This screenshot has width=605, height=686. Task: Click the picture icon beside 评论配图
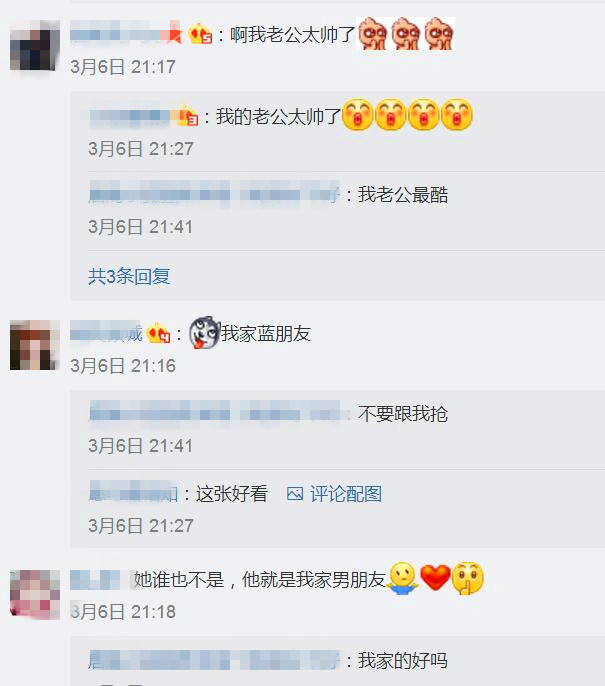coord(295,494)
